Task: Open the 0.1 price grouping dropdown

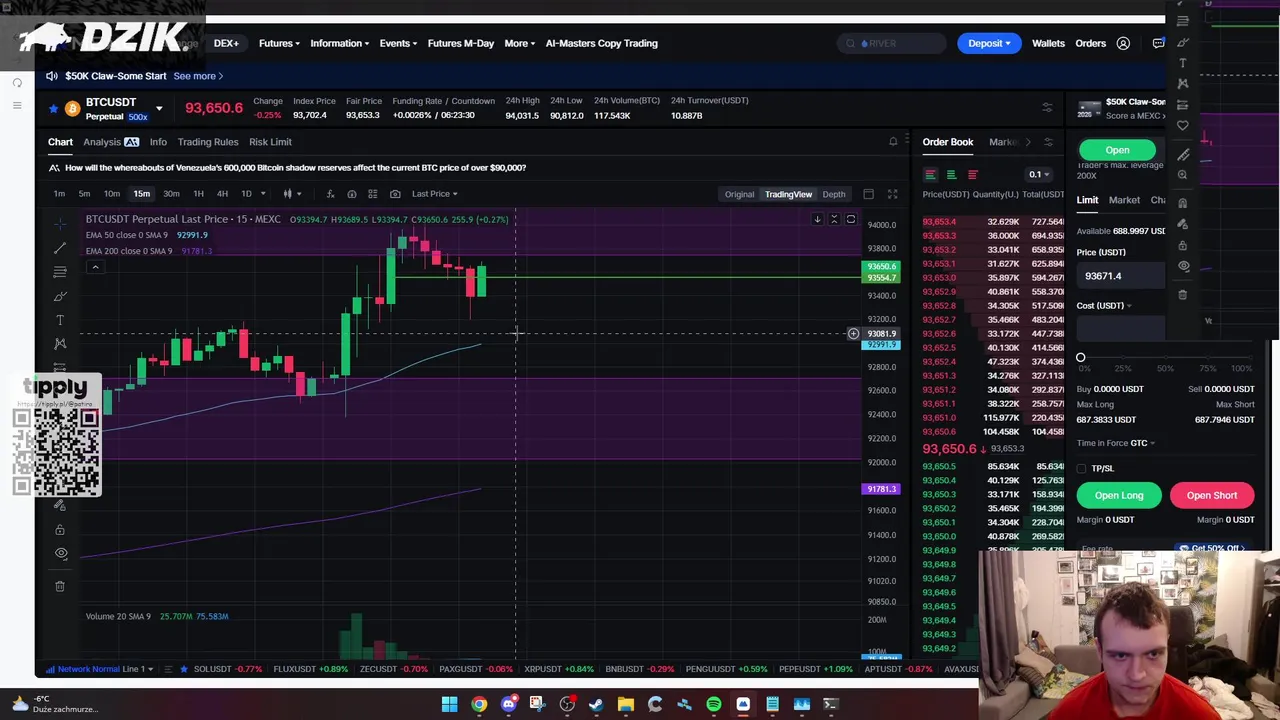Action: click(1037, 174)
